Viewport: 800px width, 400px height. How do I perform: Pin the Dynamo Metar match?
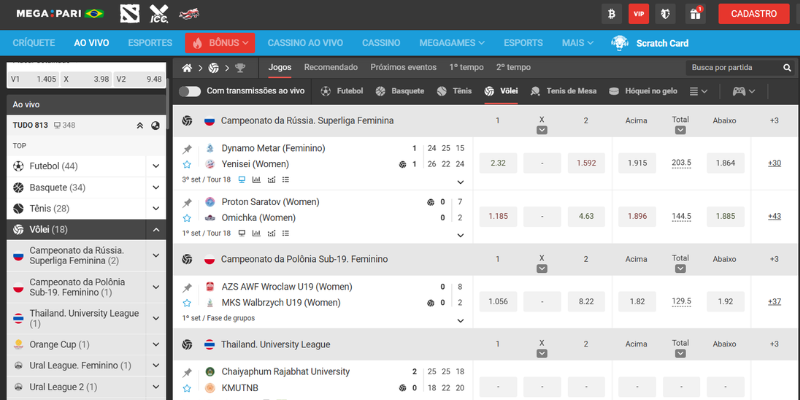[x=187, y=148]
